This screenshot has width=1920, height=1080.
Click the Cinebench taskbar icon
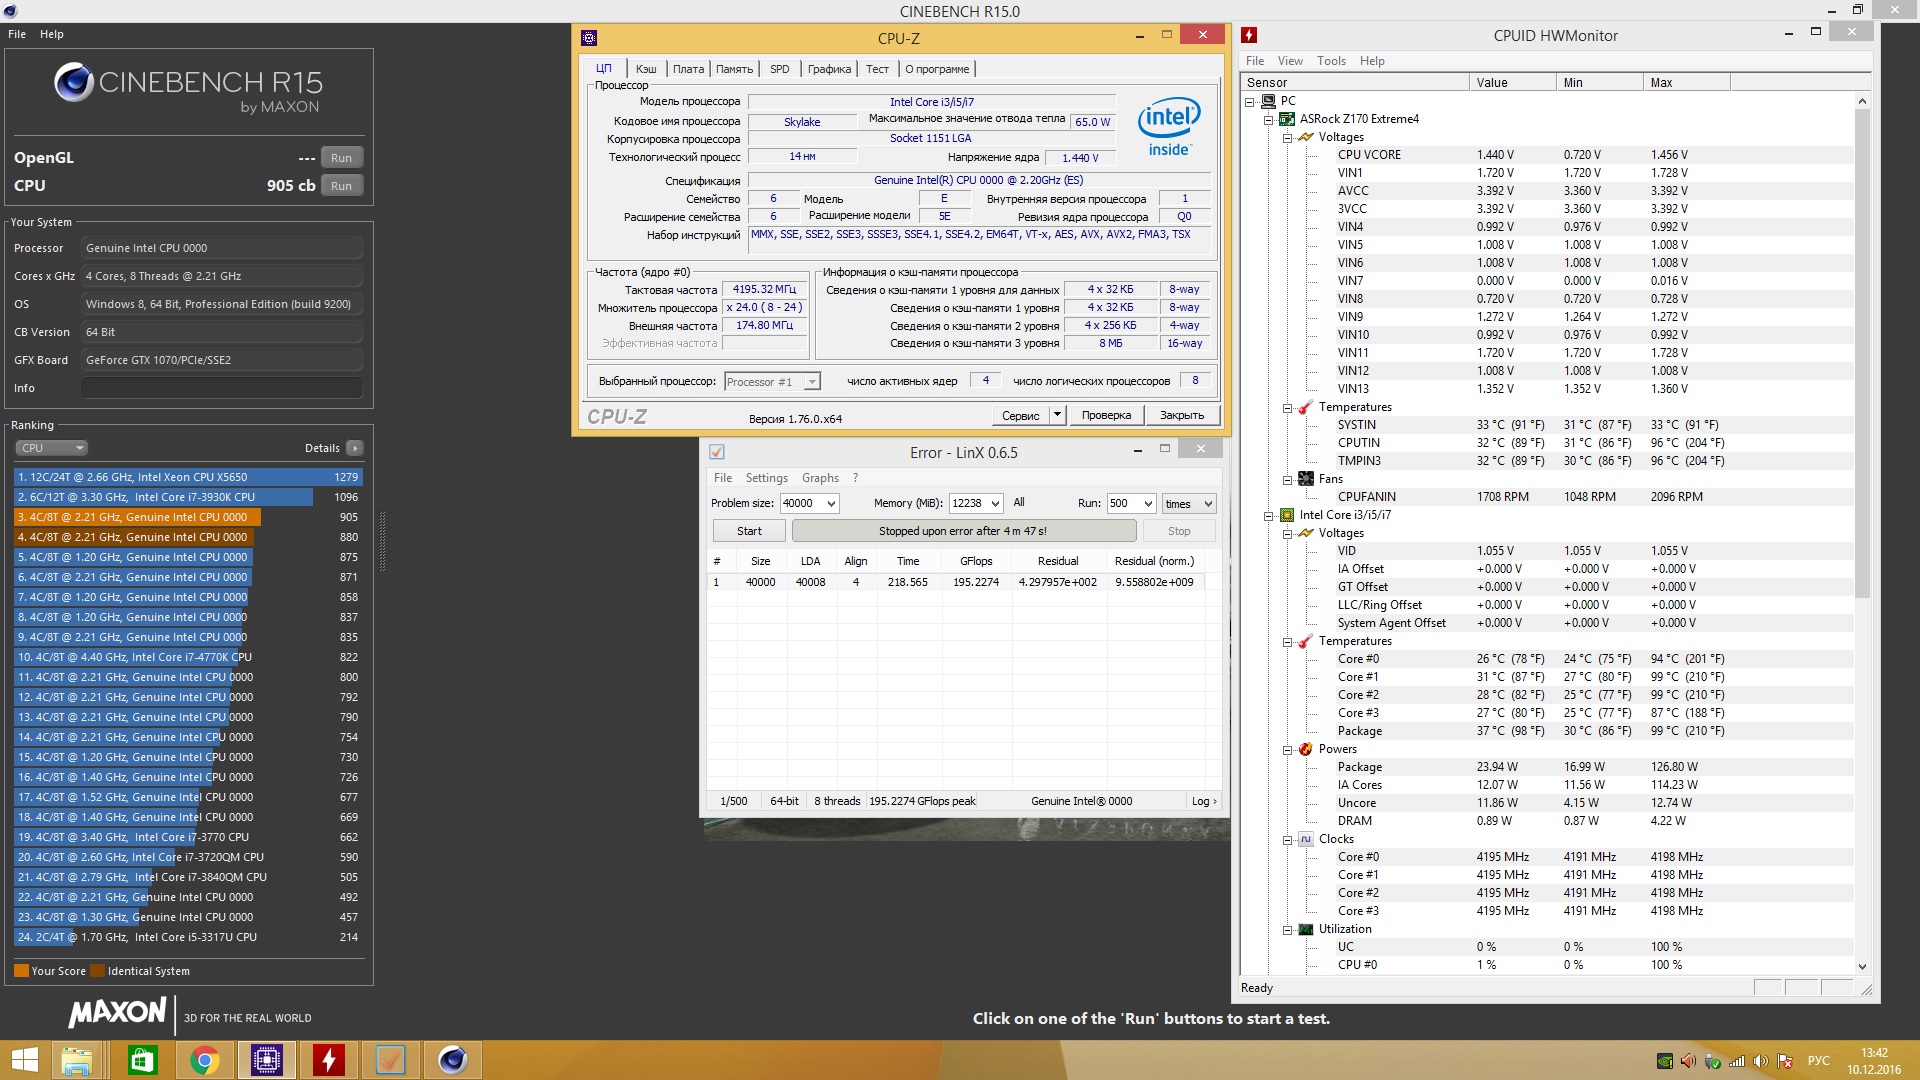pyautogui.click(x=452, y=1060)
